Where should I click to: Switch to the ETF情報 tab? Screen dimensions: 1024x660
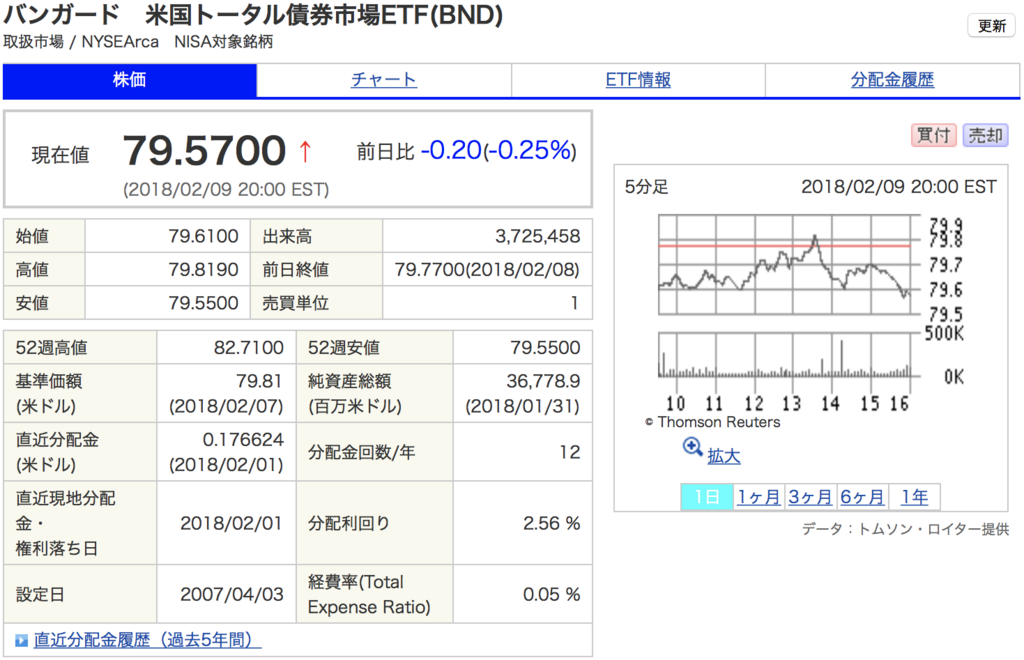638,80
